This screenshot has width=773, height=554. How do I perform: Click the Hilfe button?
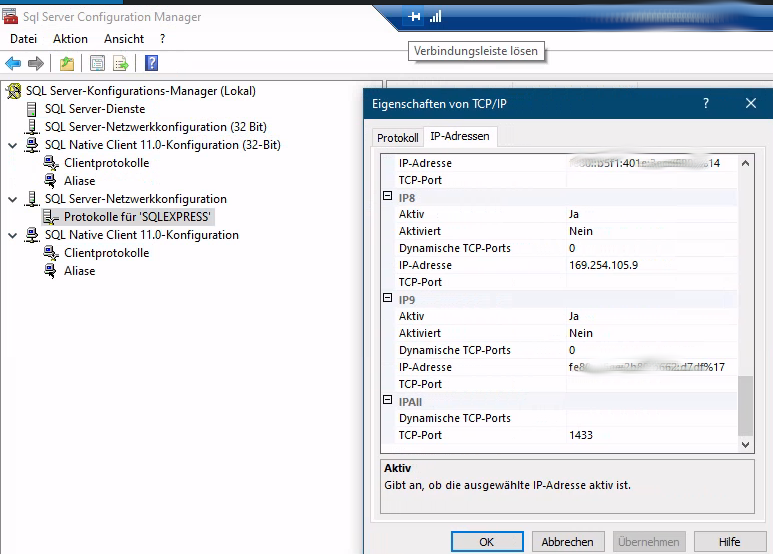point(729,542)
